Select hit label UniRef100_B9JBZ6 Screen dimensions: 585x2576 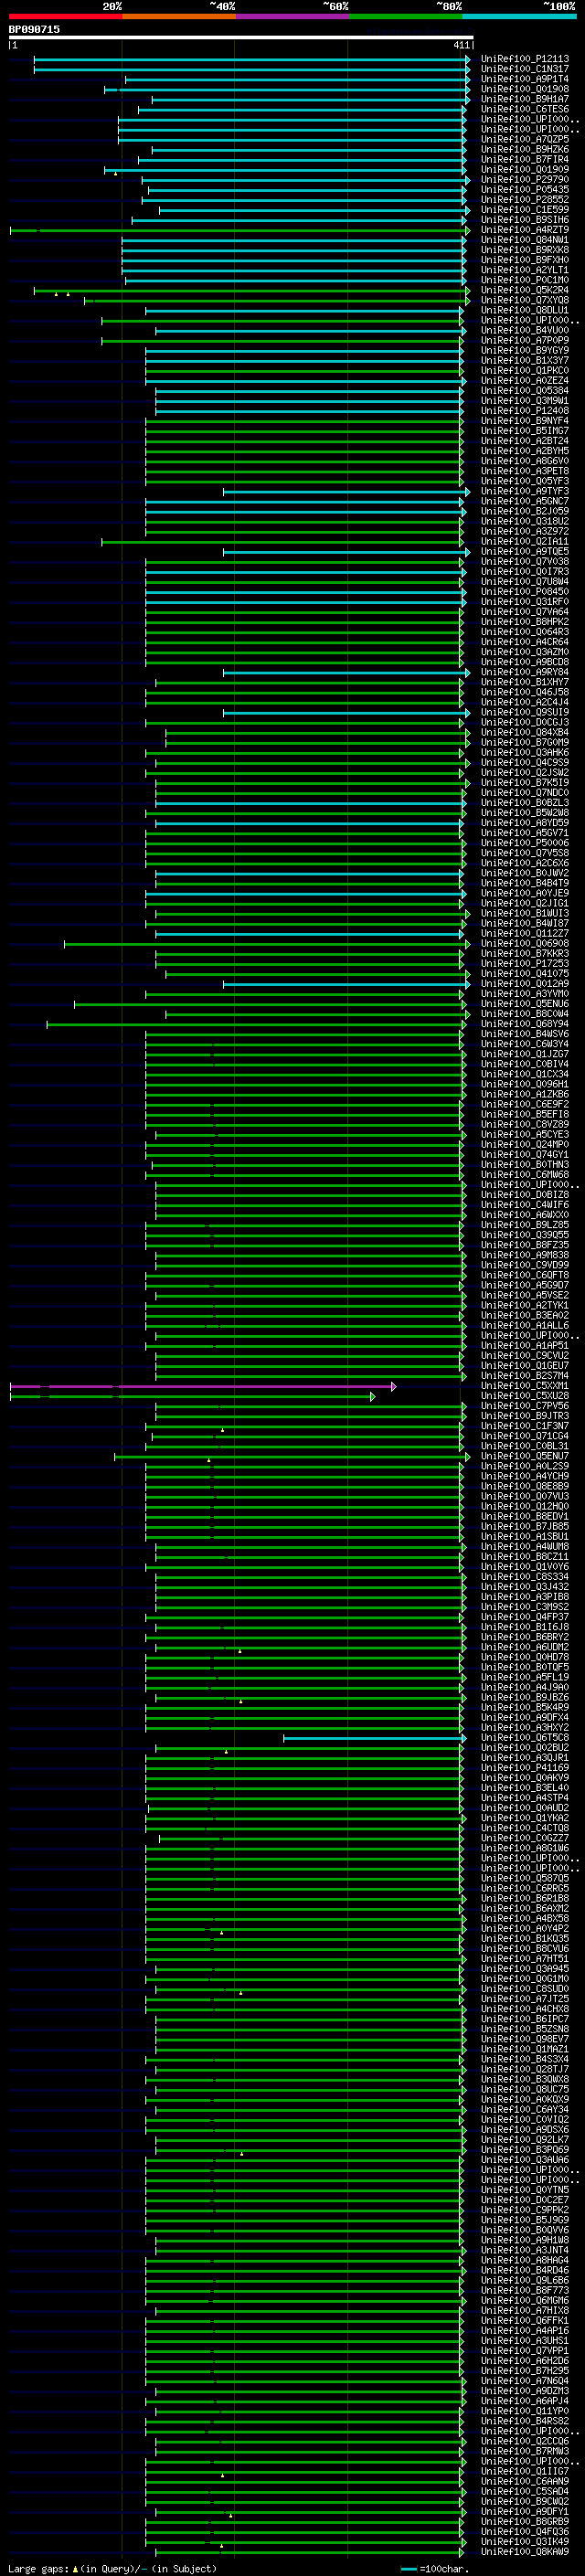click(524, 1698)
